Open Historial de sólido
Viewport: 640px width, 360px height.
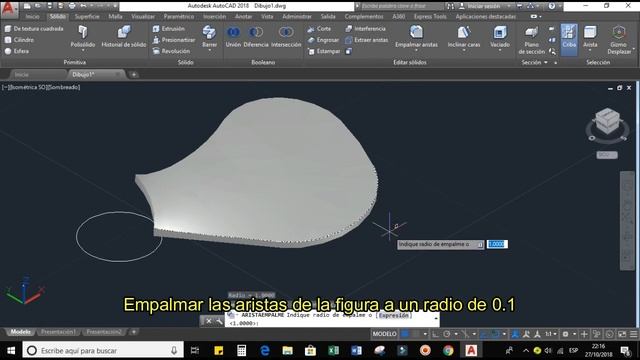tap(124, 36)
